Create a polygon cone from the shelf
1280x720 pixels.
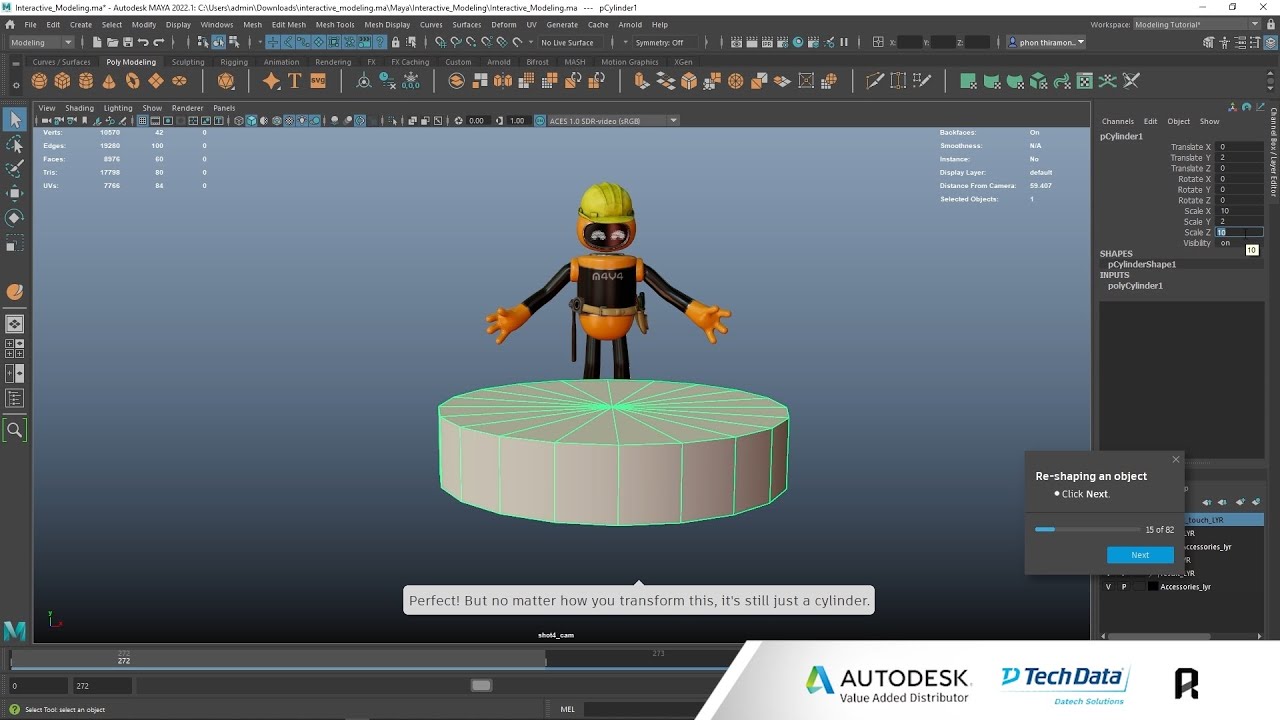pos(109,81)
